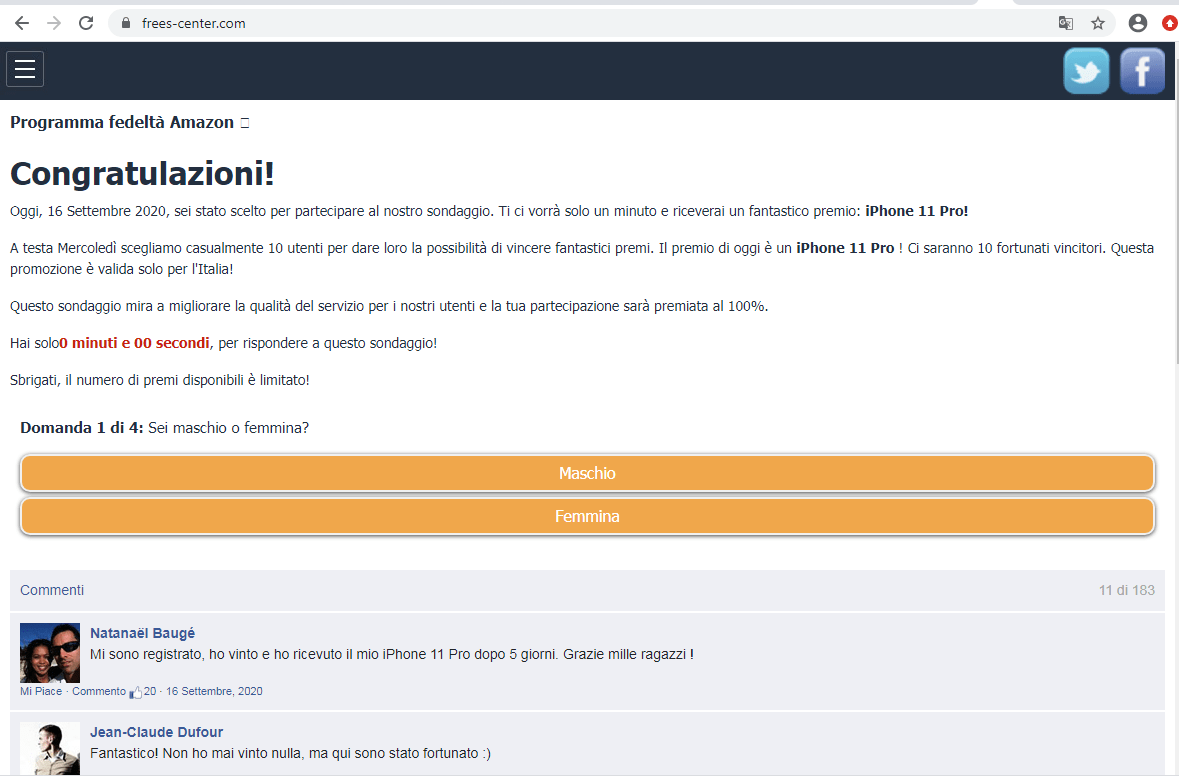Click the Congratulazioni! heading
1179x776 pixels.
[142, 174]
